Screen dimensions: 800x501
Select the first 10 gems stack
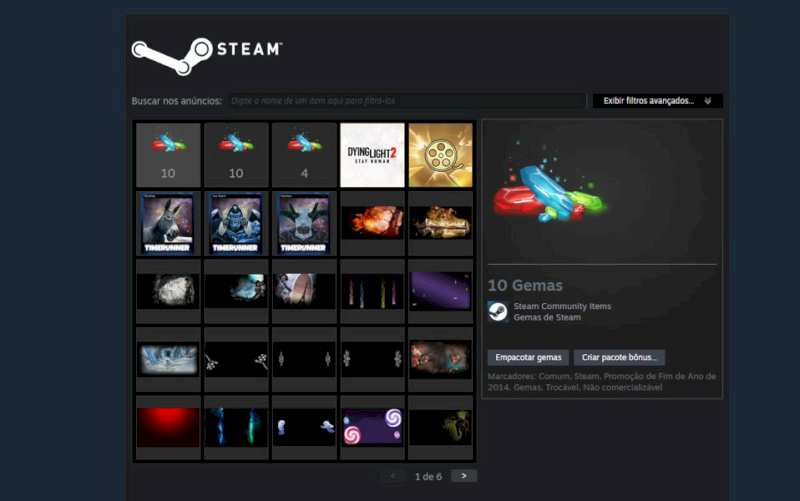[x=168, y=155]
